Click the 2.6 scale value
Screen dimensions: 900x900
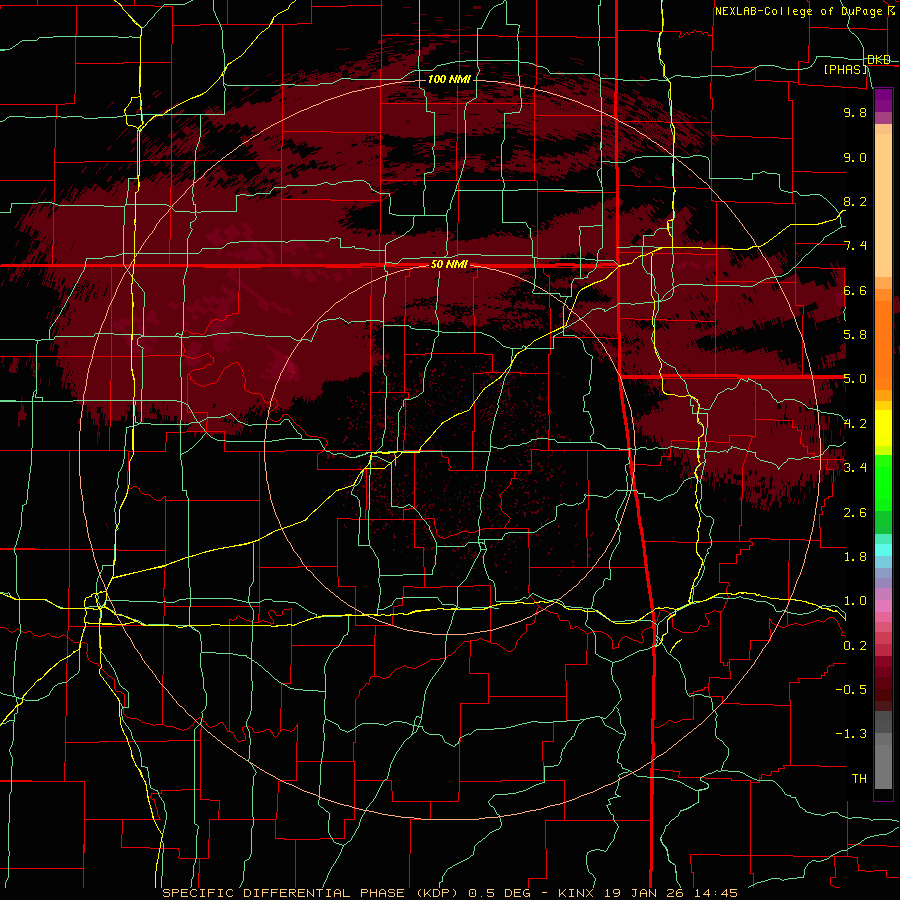click(855, 513)
